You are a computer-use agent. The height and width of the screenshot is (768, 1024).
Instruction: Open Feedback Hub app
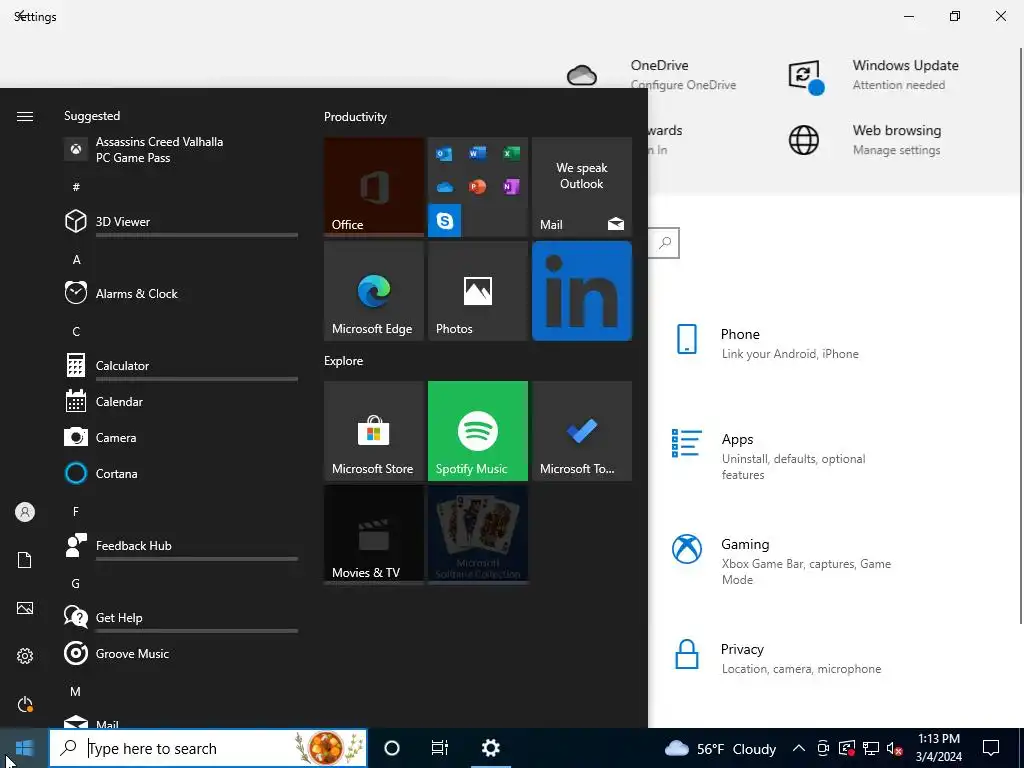181,545
